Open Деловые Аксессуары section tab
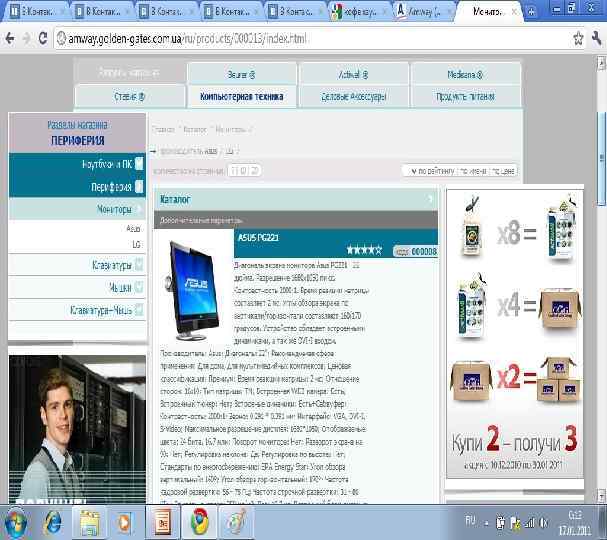The height and width of the screenshot is (540, 607). coord(353,96)
